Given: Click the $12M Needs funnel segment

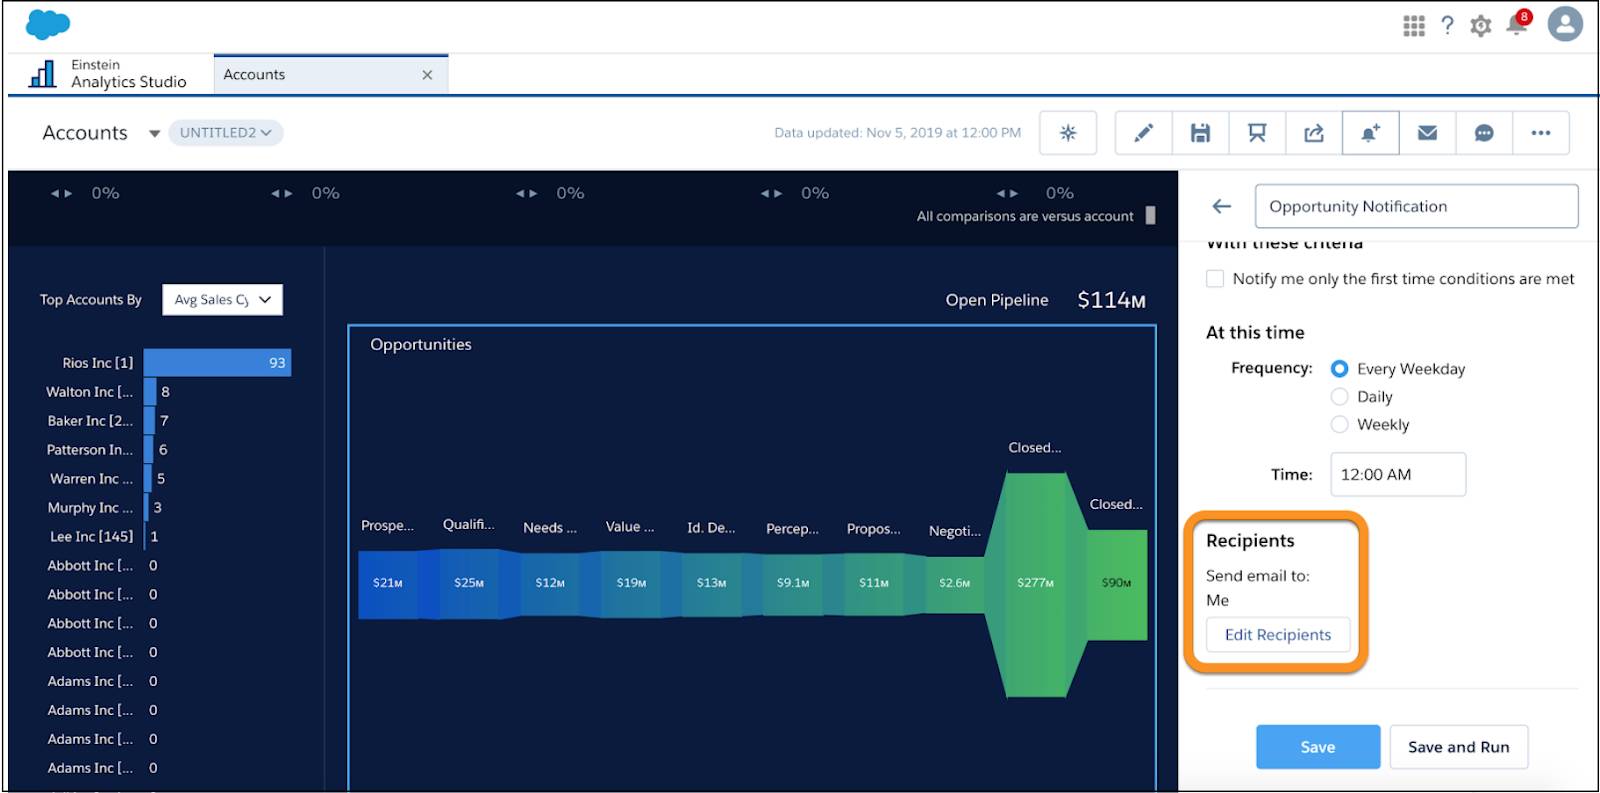Looking at the screenshot, I should (550, 583).
